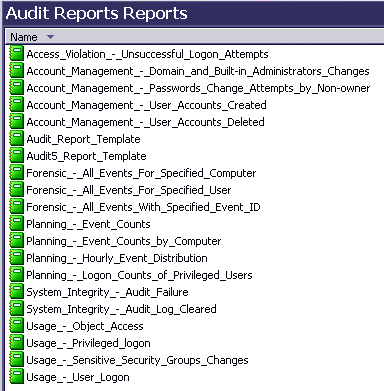Select Account_Management_-_User_Accounts_Deleted name
This screenshot has width=384, height=391.
pos(145,122)
